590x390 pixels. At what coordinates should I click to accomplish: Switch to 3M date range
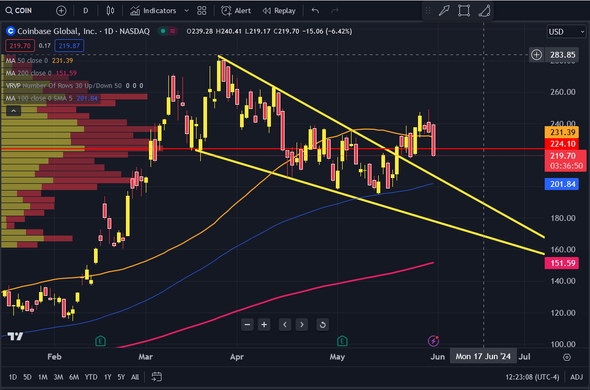click(x=58, y=377)
